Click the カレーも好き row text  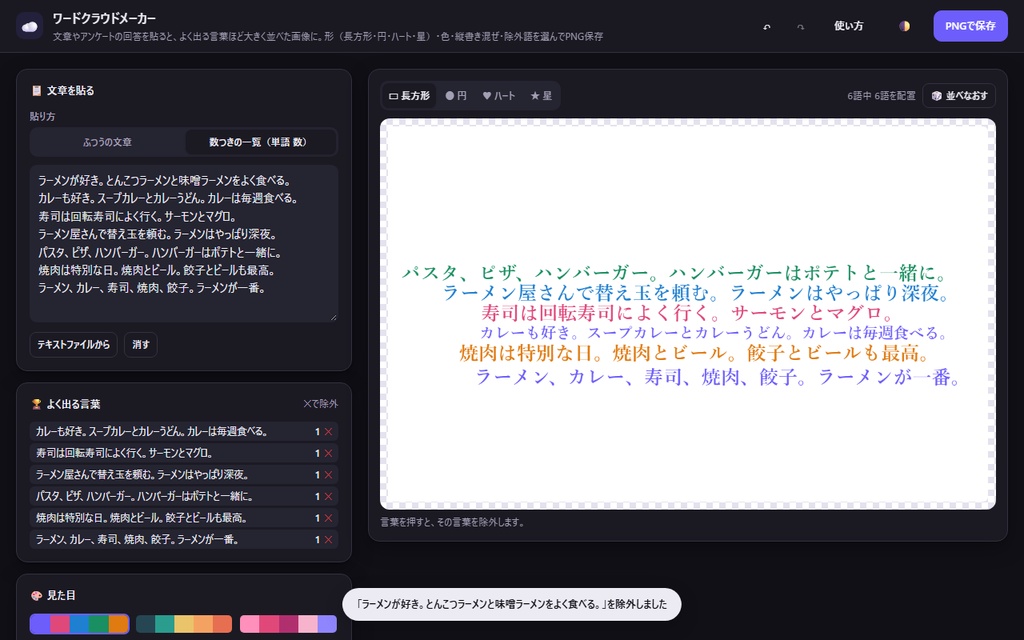pyautogui.click(x=152, y=432)
